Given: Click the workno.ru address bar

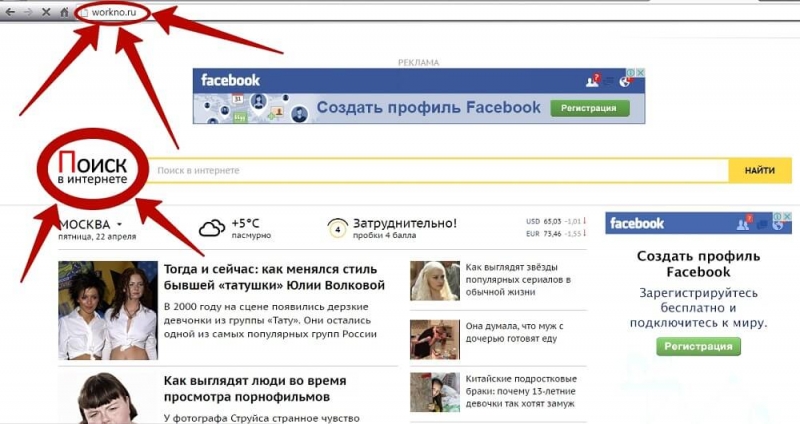Looking at the screenshot, I should (x=113, y=12).
